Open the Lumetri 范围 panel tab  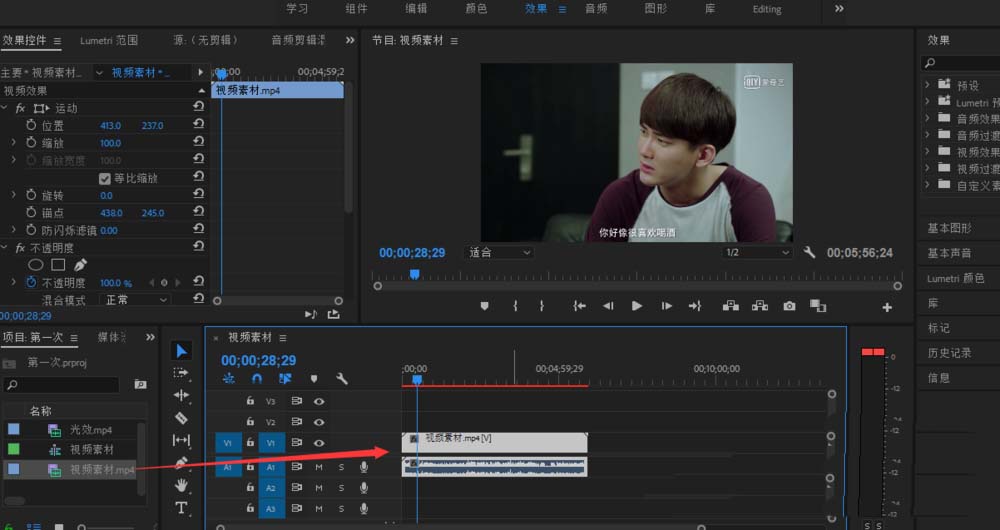108,40
